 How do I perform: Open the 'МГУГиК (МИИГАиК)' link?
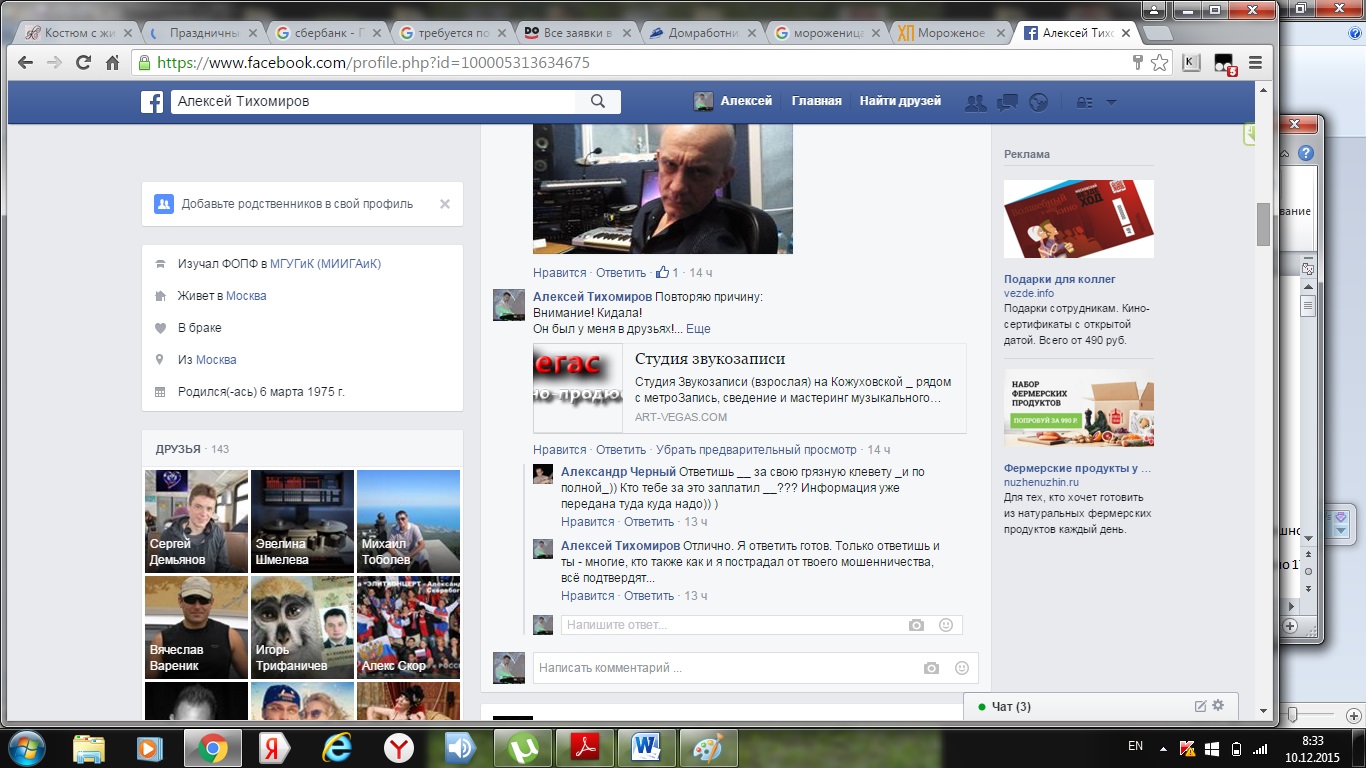[325, 264]
